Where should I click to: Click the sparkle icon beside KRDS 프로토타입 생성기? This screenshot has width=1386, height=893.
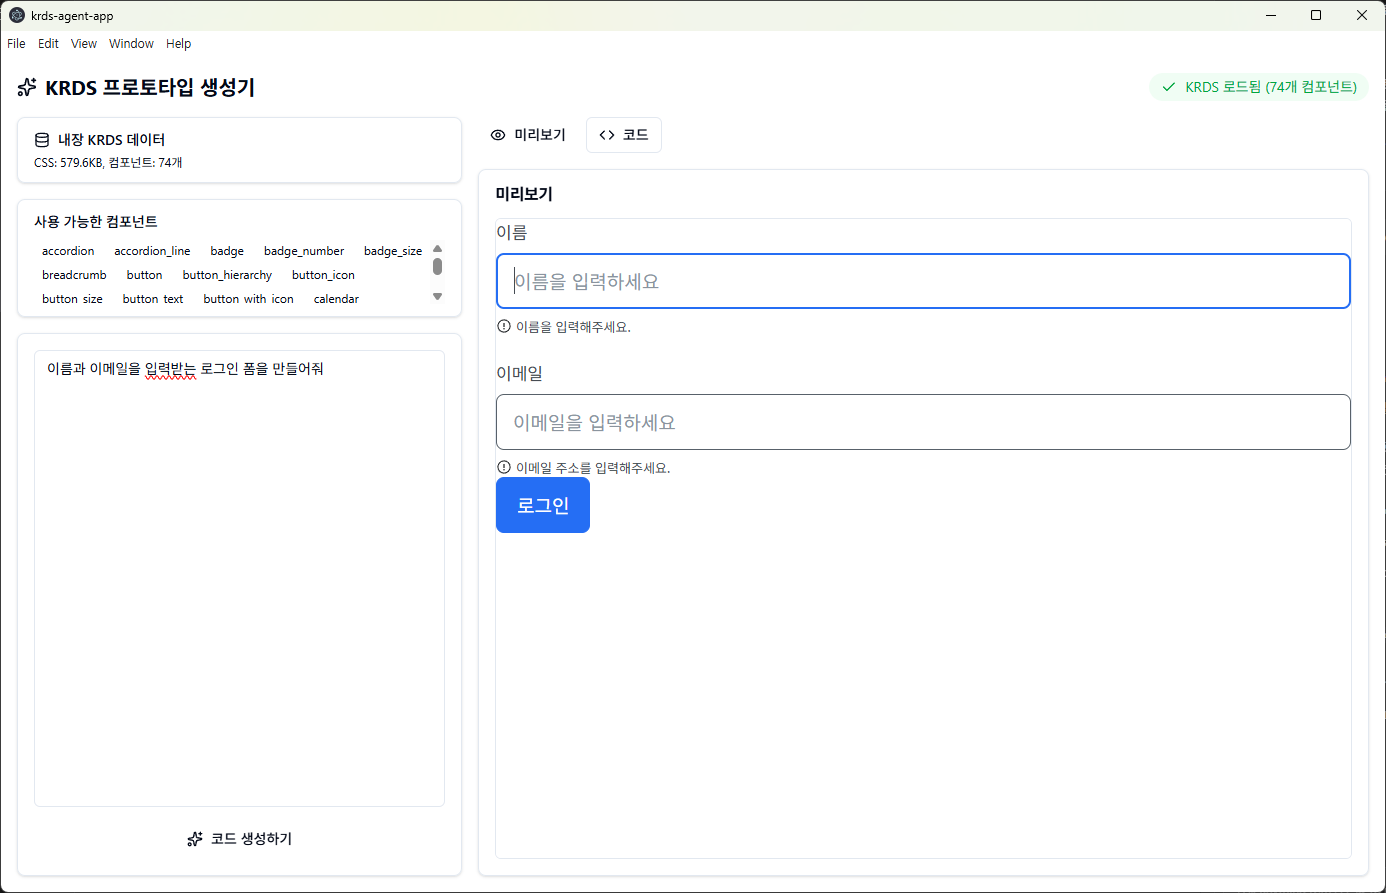tap(27, 88)
